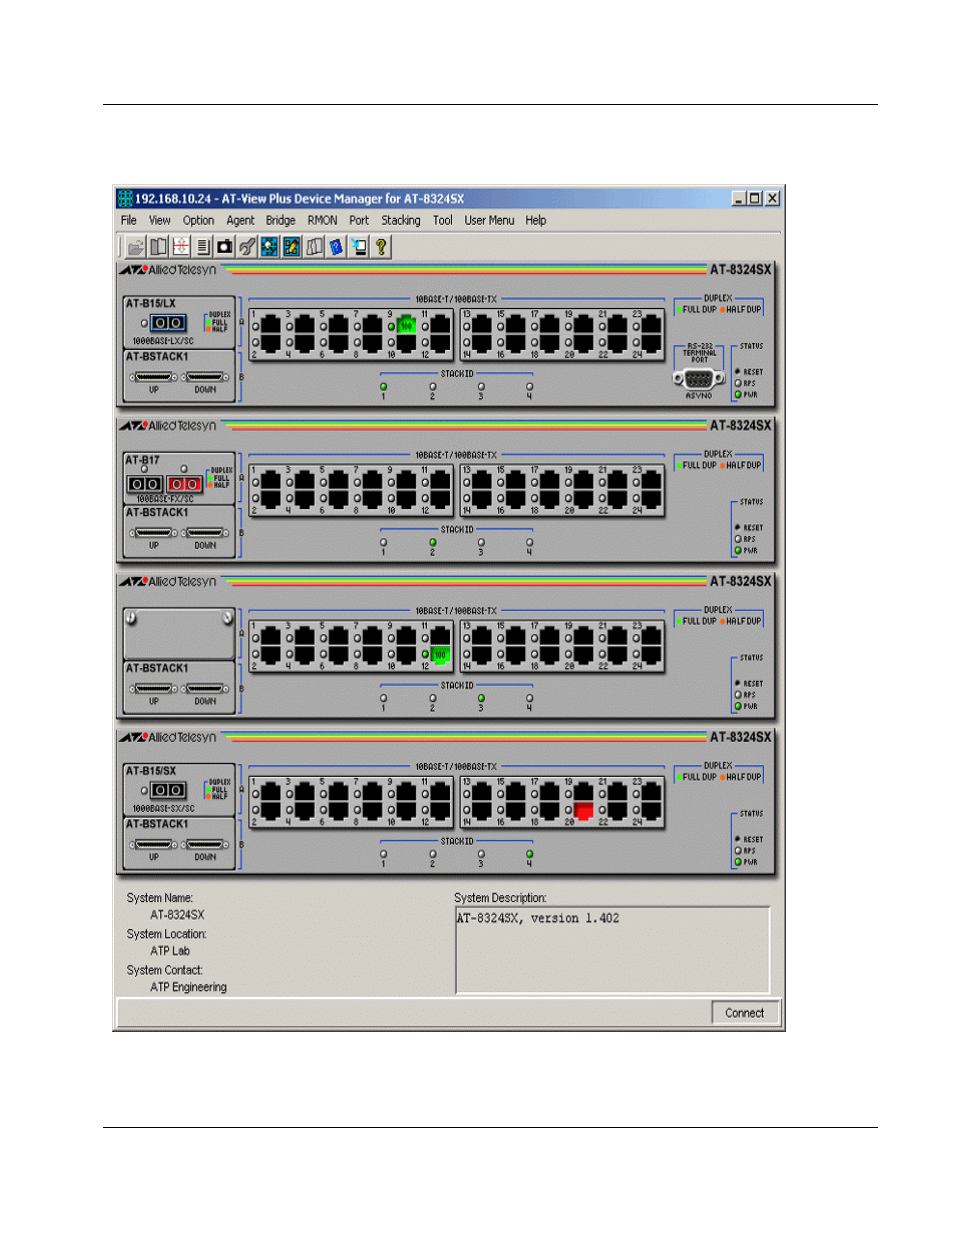Click UP stacking connector on AT-B15/SX switch

[154, 845]
